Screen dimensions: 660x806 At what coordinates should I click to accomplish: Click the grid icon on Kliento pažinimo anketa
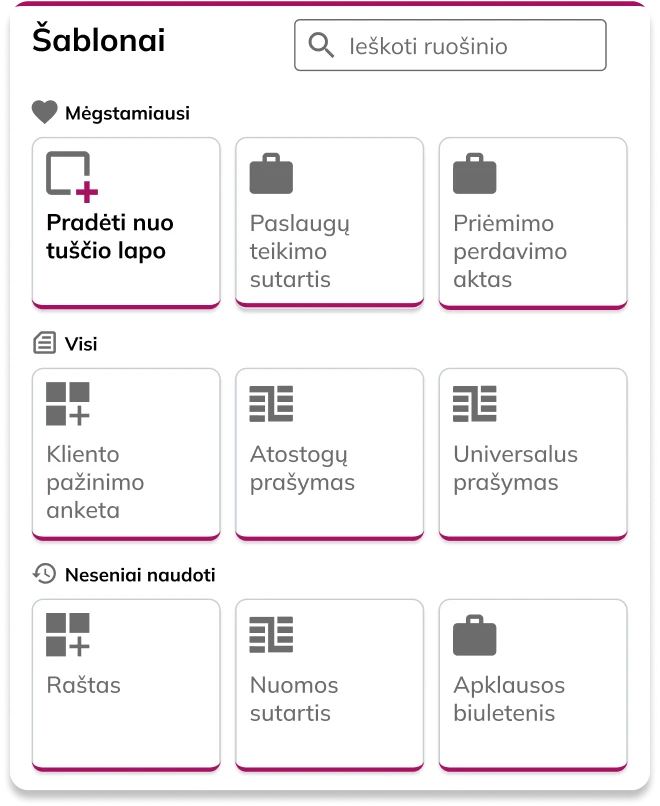point(66,404)
